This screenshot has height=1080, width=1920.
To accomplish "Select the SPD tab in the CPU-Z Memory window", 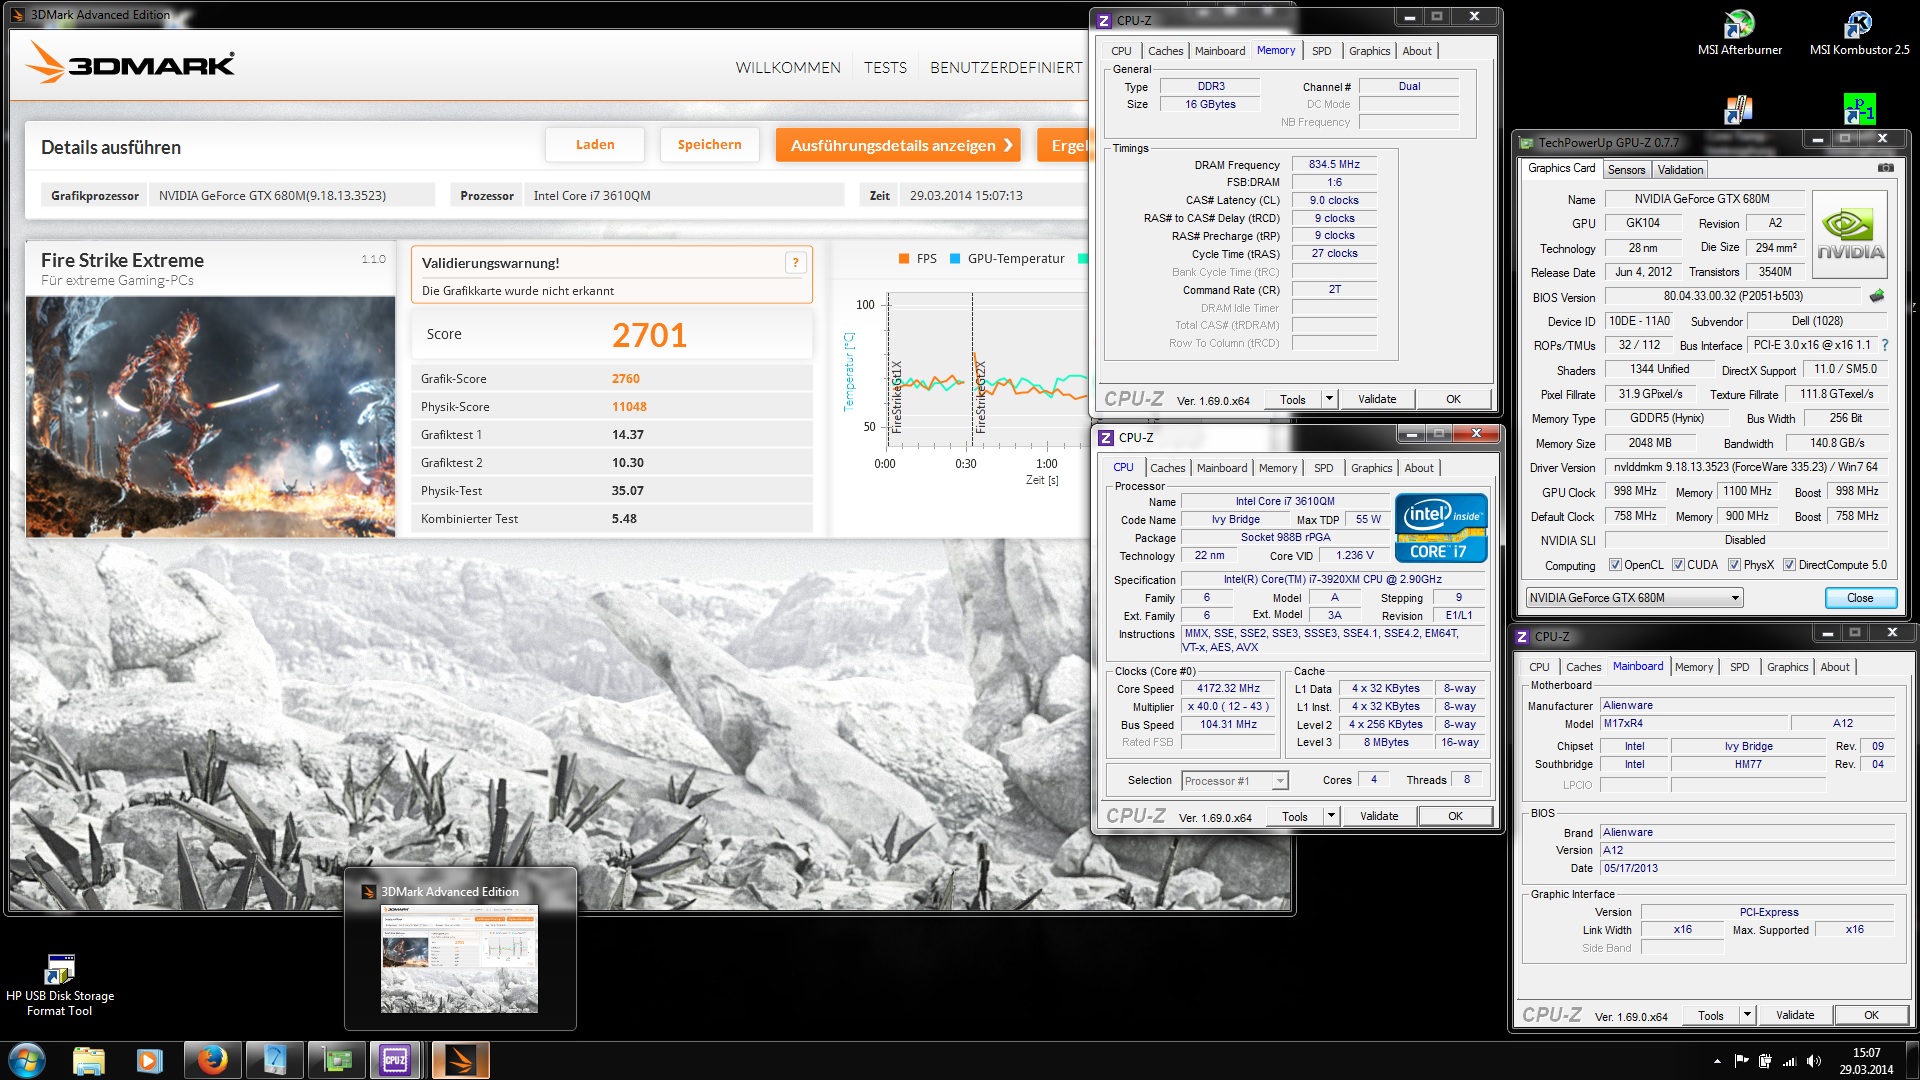I will click(1321, 51).
